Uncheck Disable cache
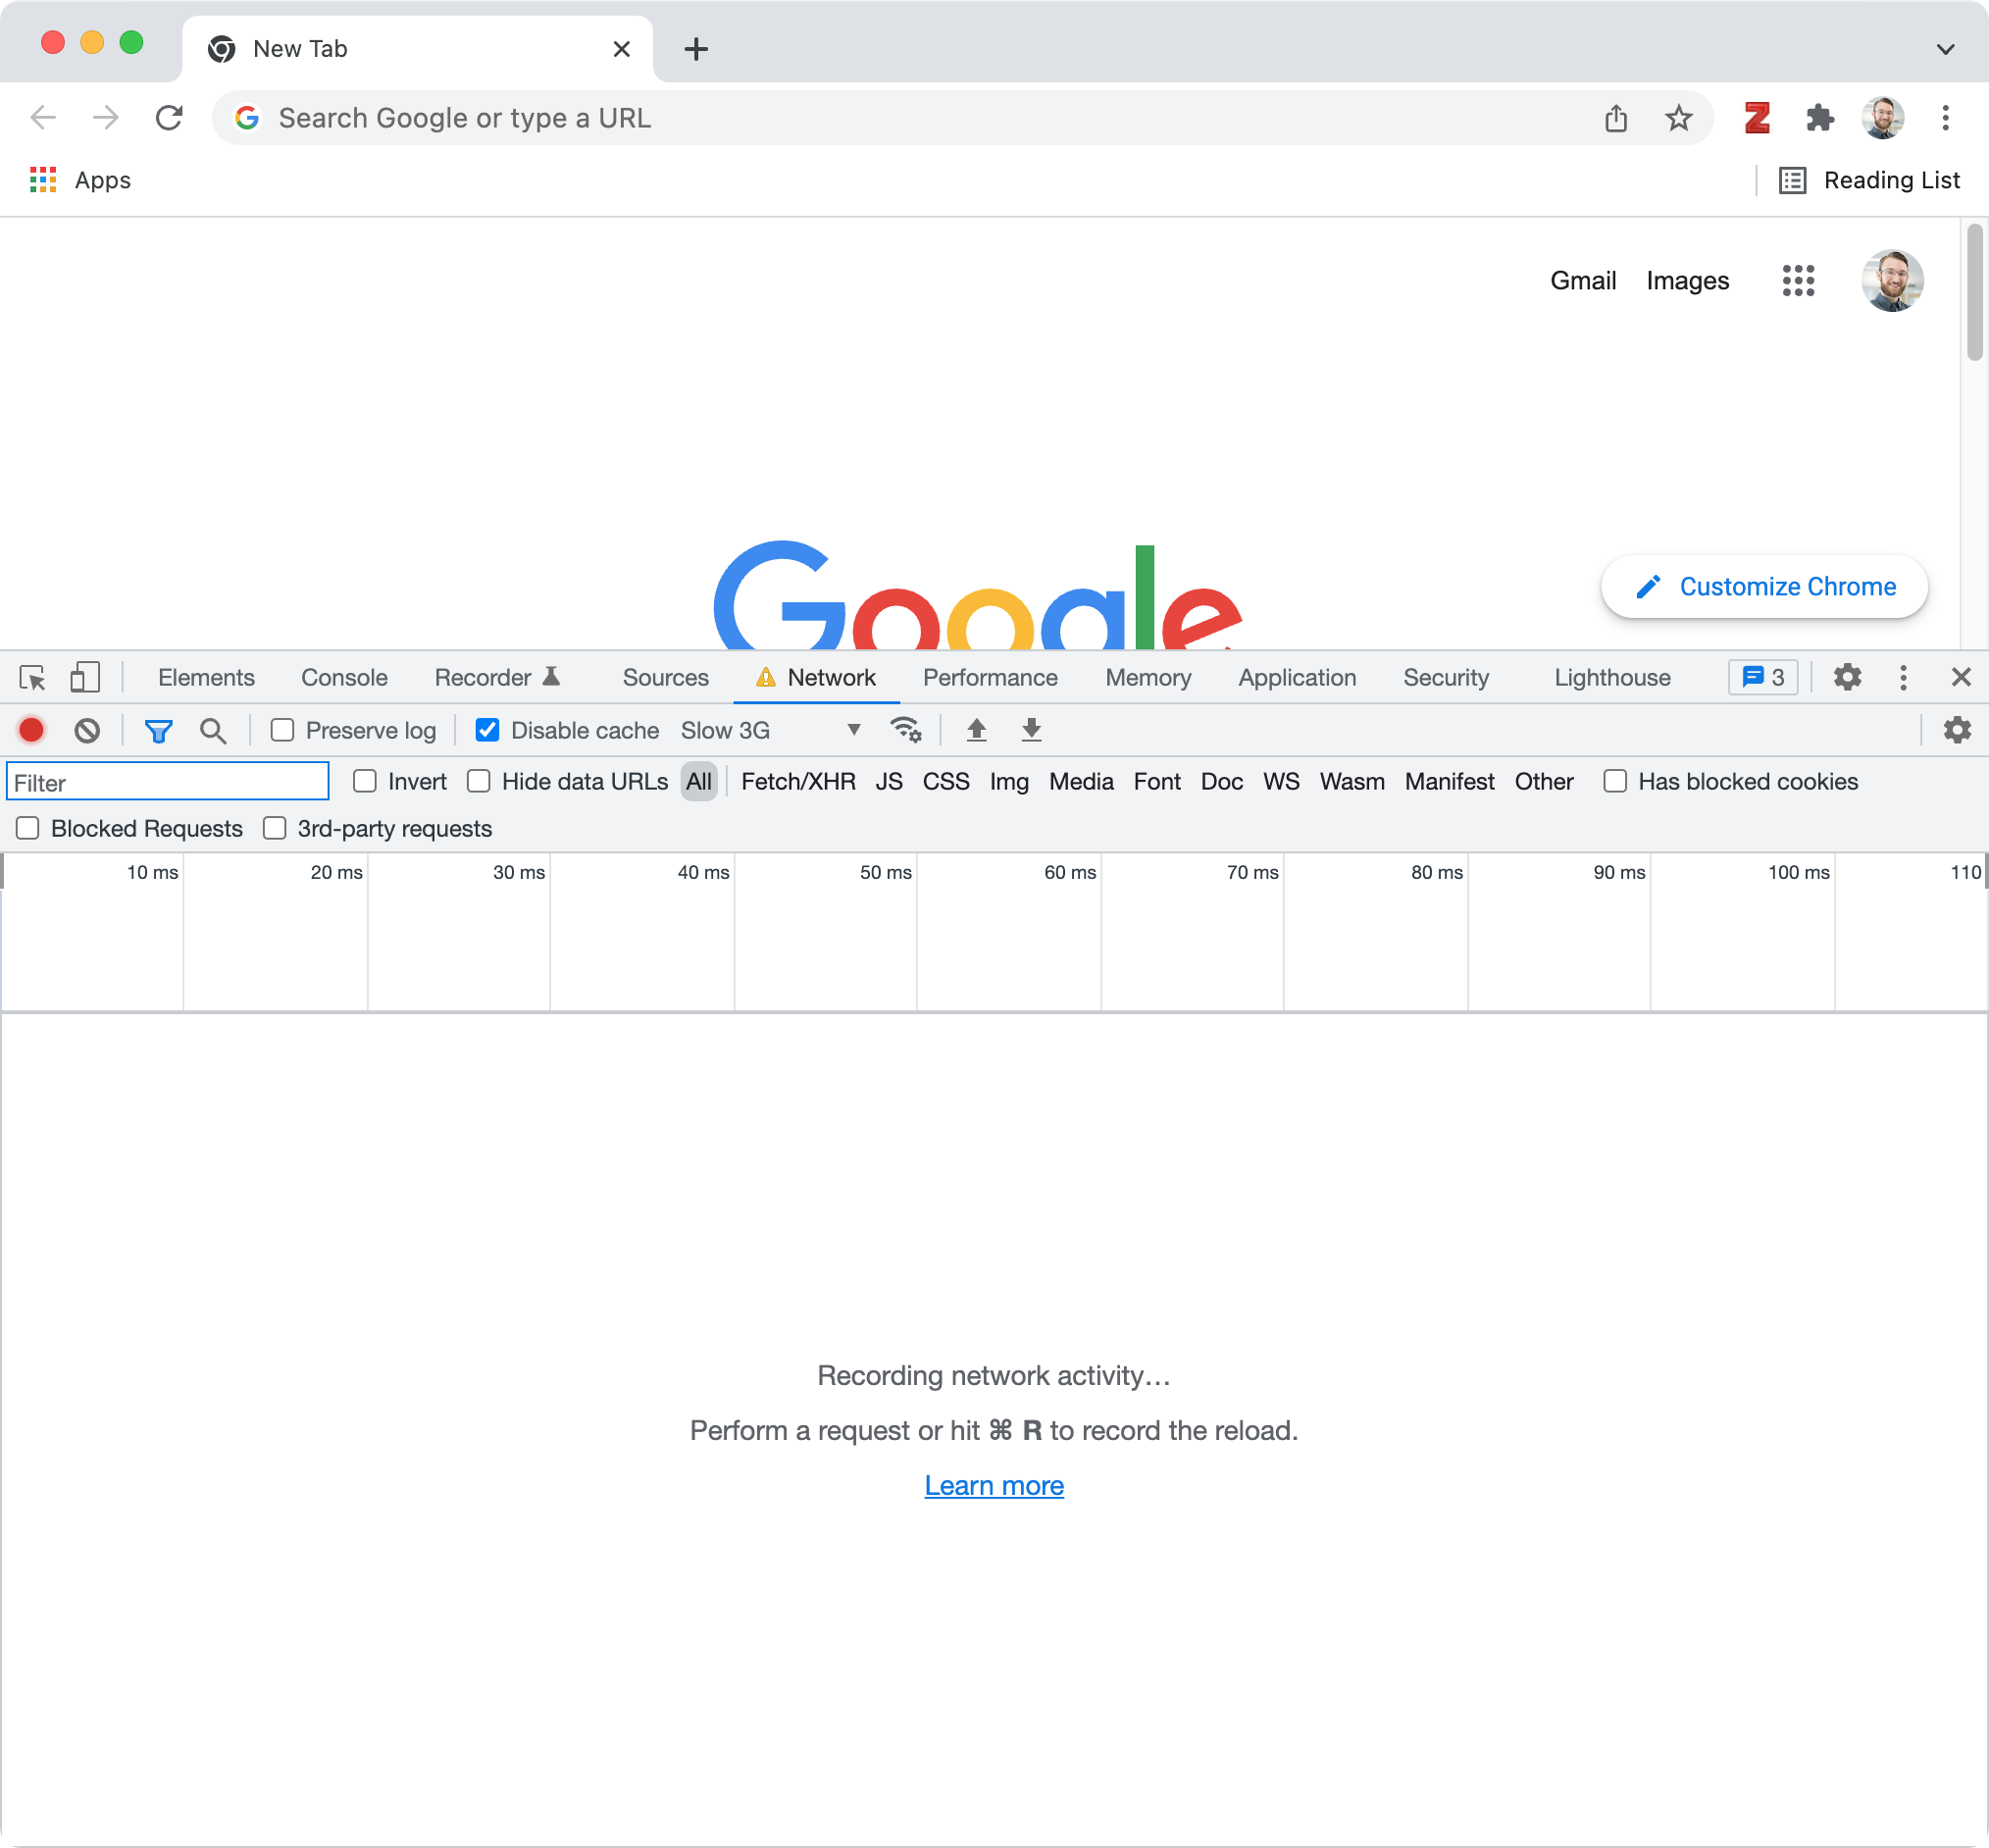1989x1848 pixels. coord(487,731)
